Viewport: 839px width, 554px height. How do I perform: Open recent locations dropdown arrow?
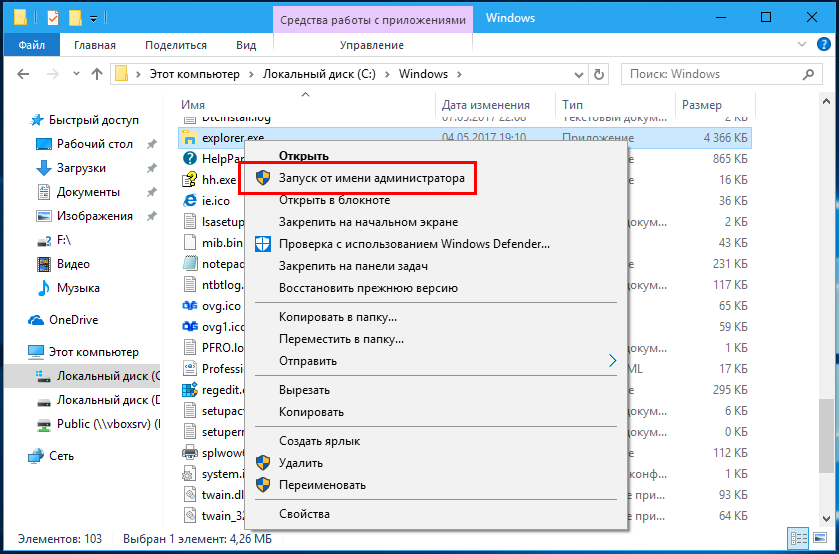pyautogui.click(x=76, y=74)
